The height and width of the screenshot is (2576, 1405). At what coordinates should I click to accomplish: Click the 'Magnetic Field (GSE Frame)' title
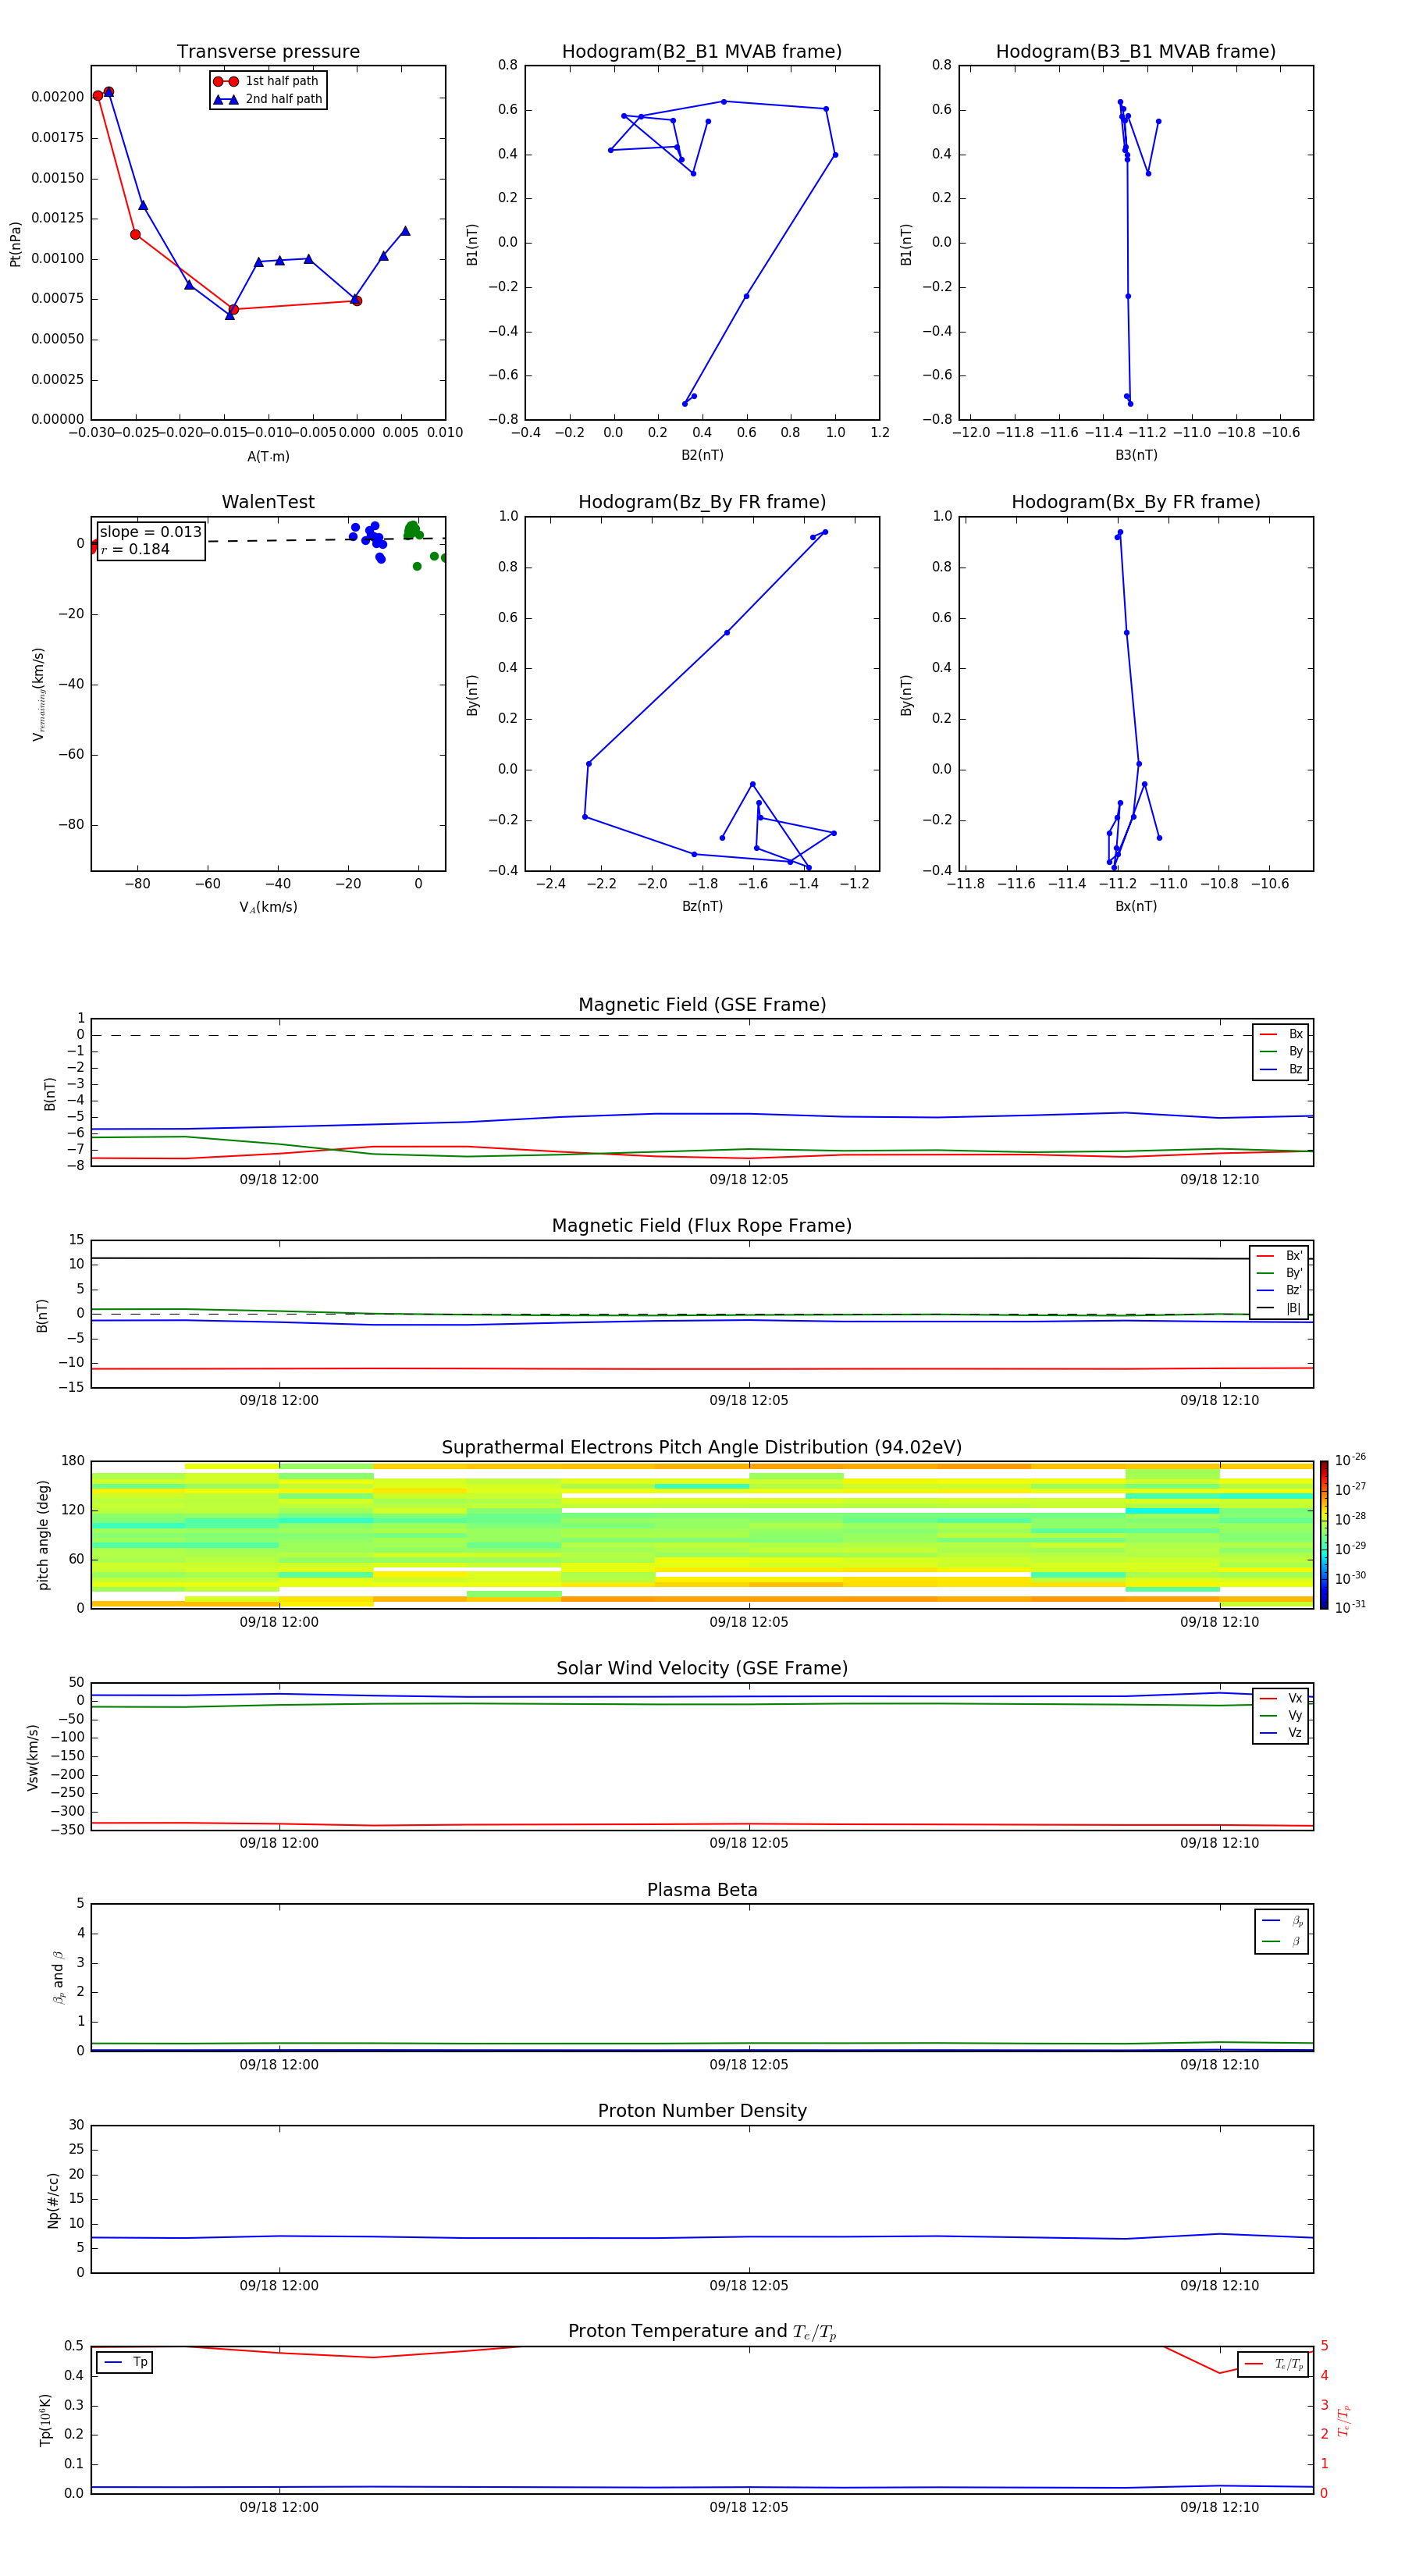702,1005
